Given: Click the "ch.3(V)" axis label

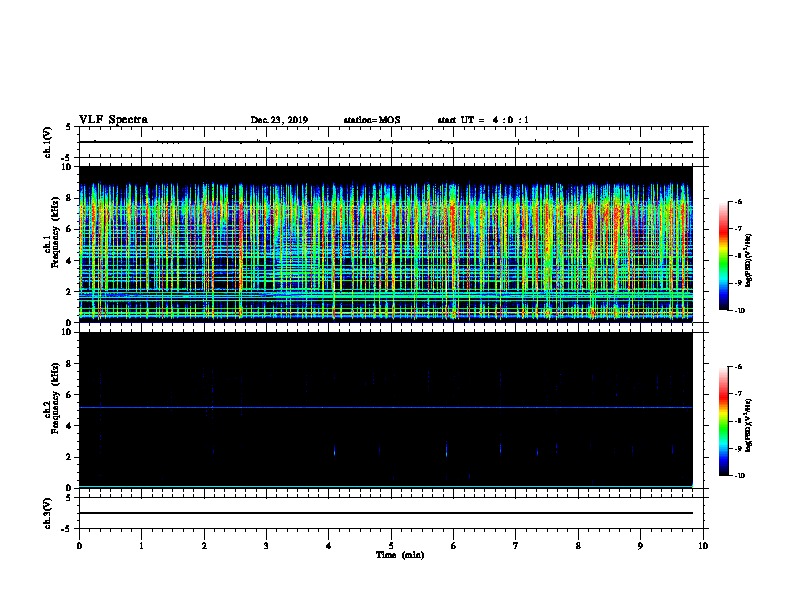Looking at the screenshot, I should click(47, 513).
